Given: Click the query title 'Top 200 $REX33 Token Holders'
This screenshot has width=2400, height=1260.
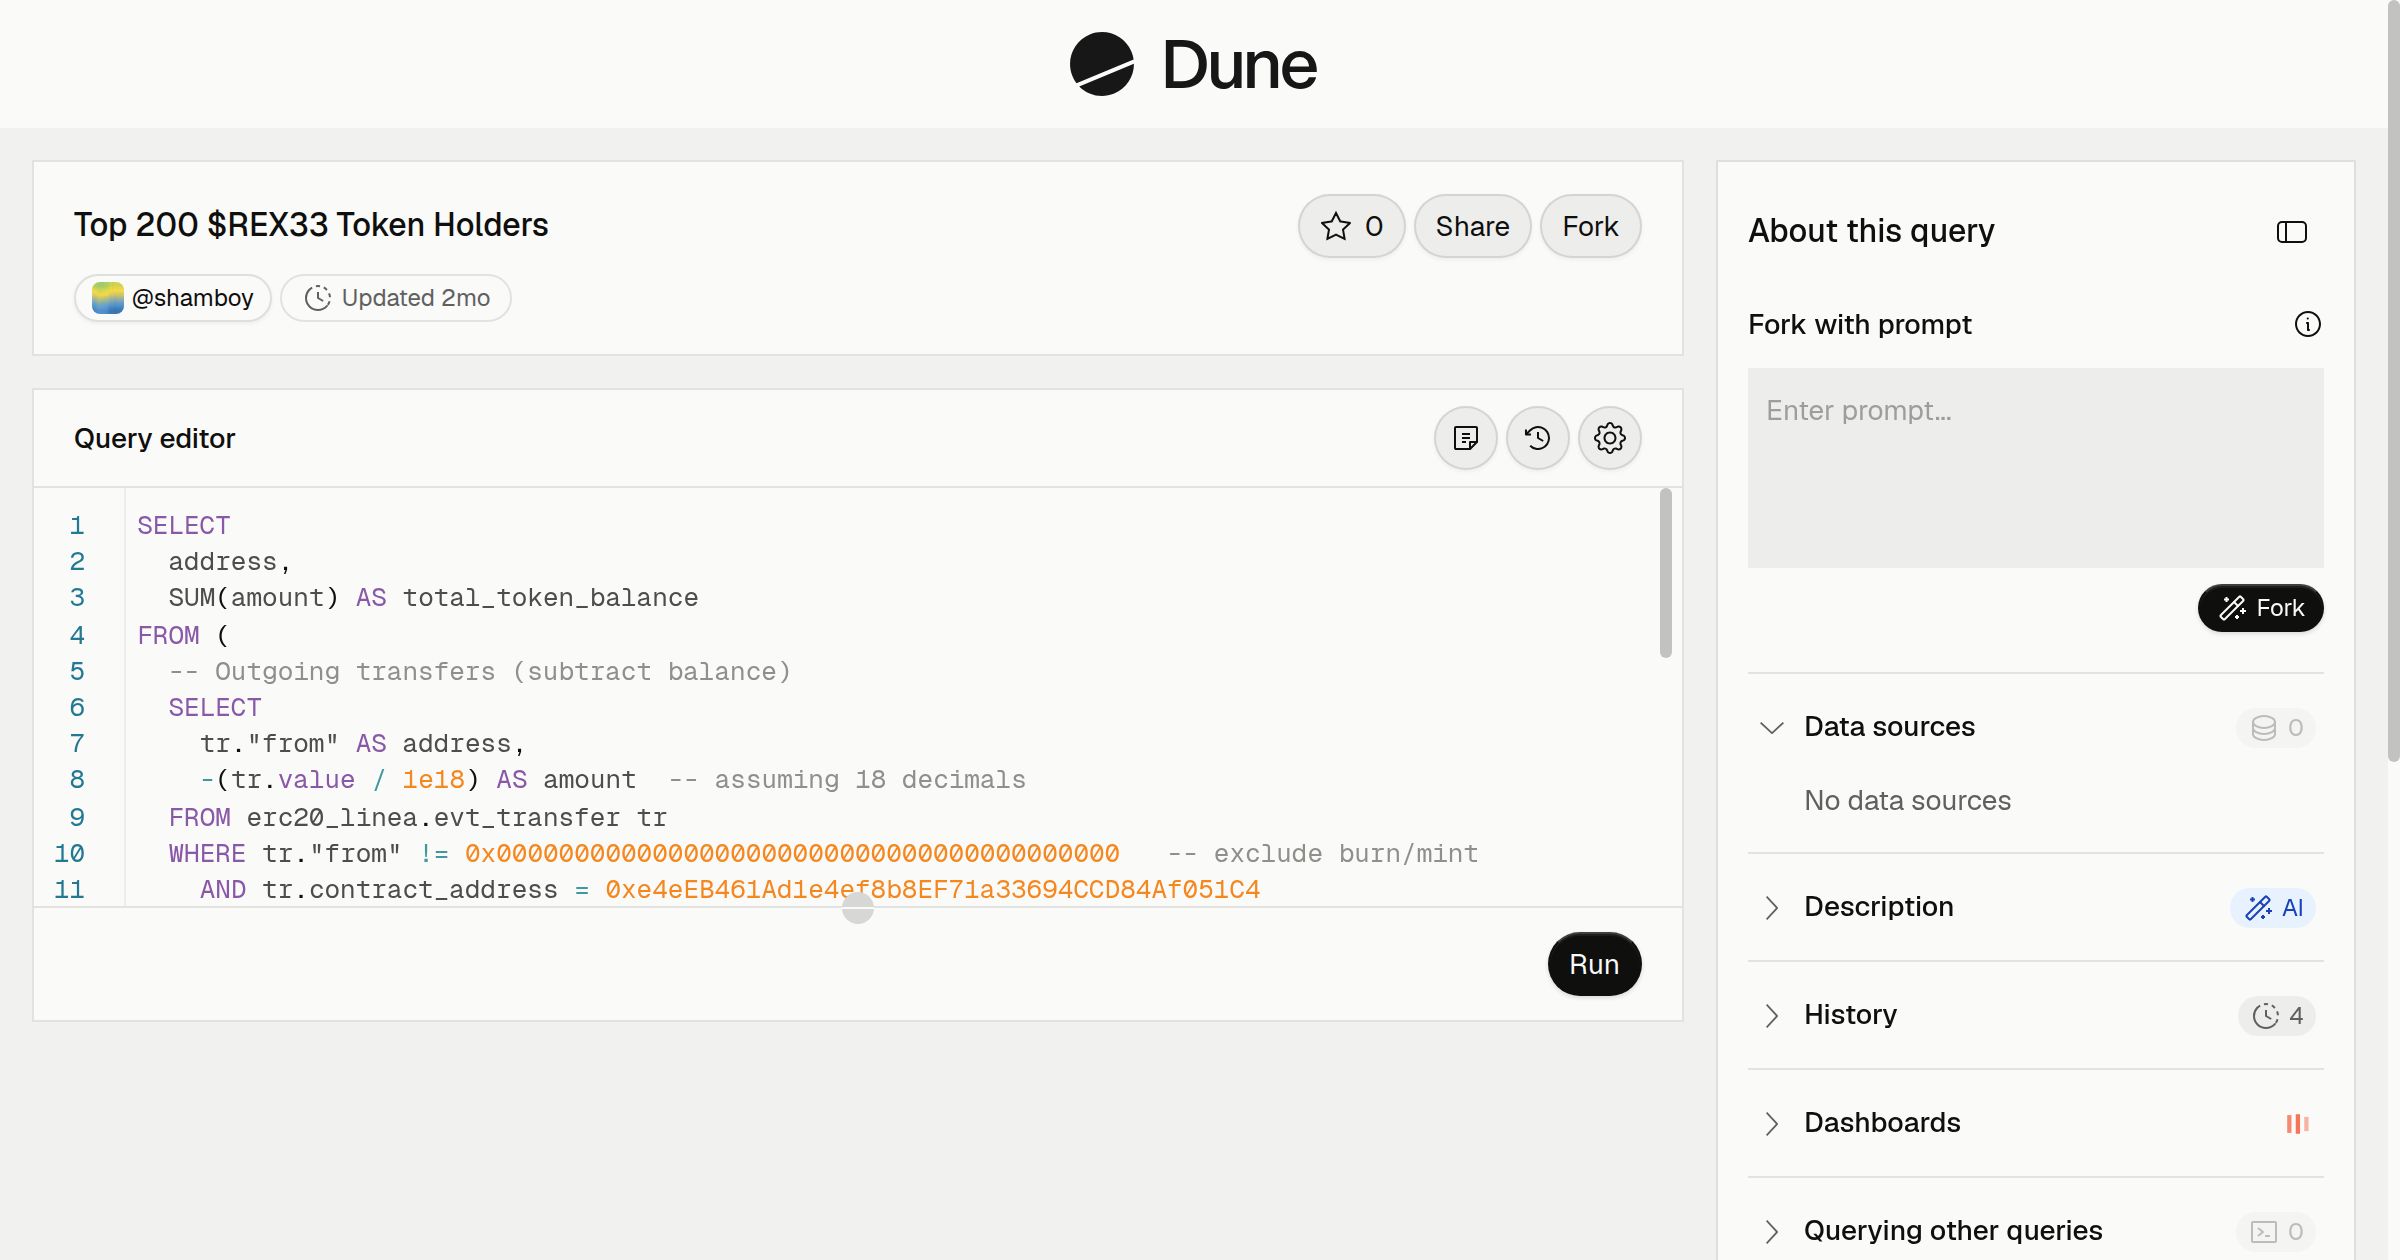Looking at the screenshot, I should (x=311, y=225).
